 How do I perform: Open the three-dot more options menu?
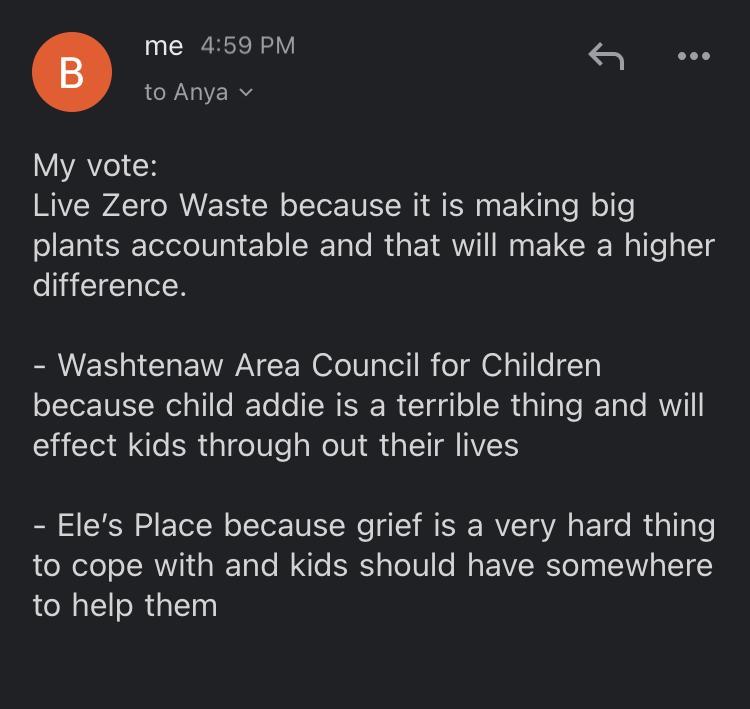point(692,57)
